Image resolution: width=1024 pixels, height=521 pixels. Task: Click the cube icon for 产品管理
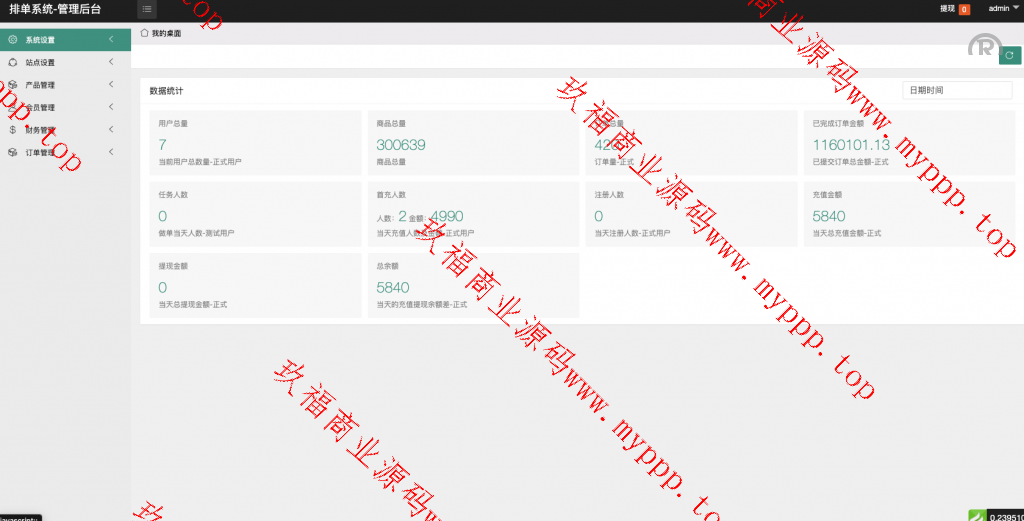pos(12,85)
